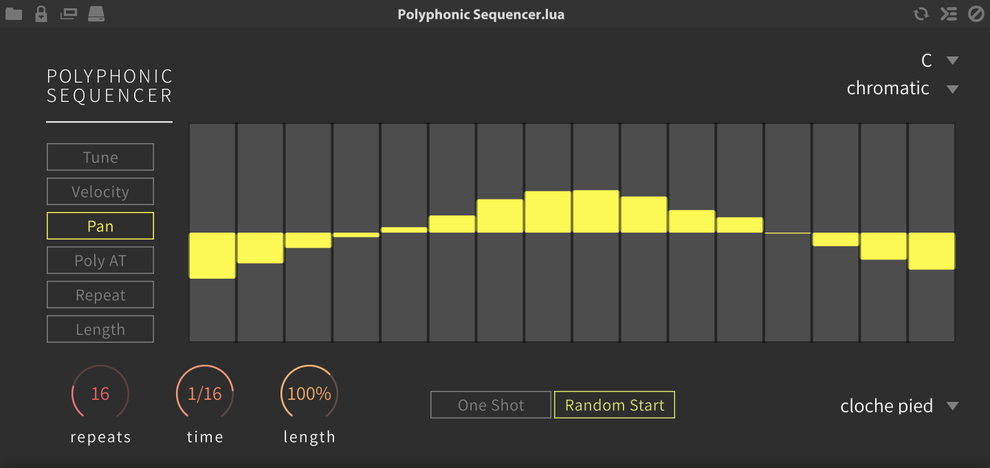Click the first step bar in sequencer
Screen dimensions: 990x468
212,232
